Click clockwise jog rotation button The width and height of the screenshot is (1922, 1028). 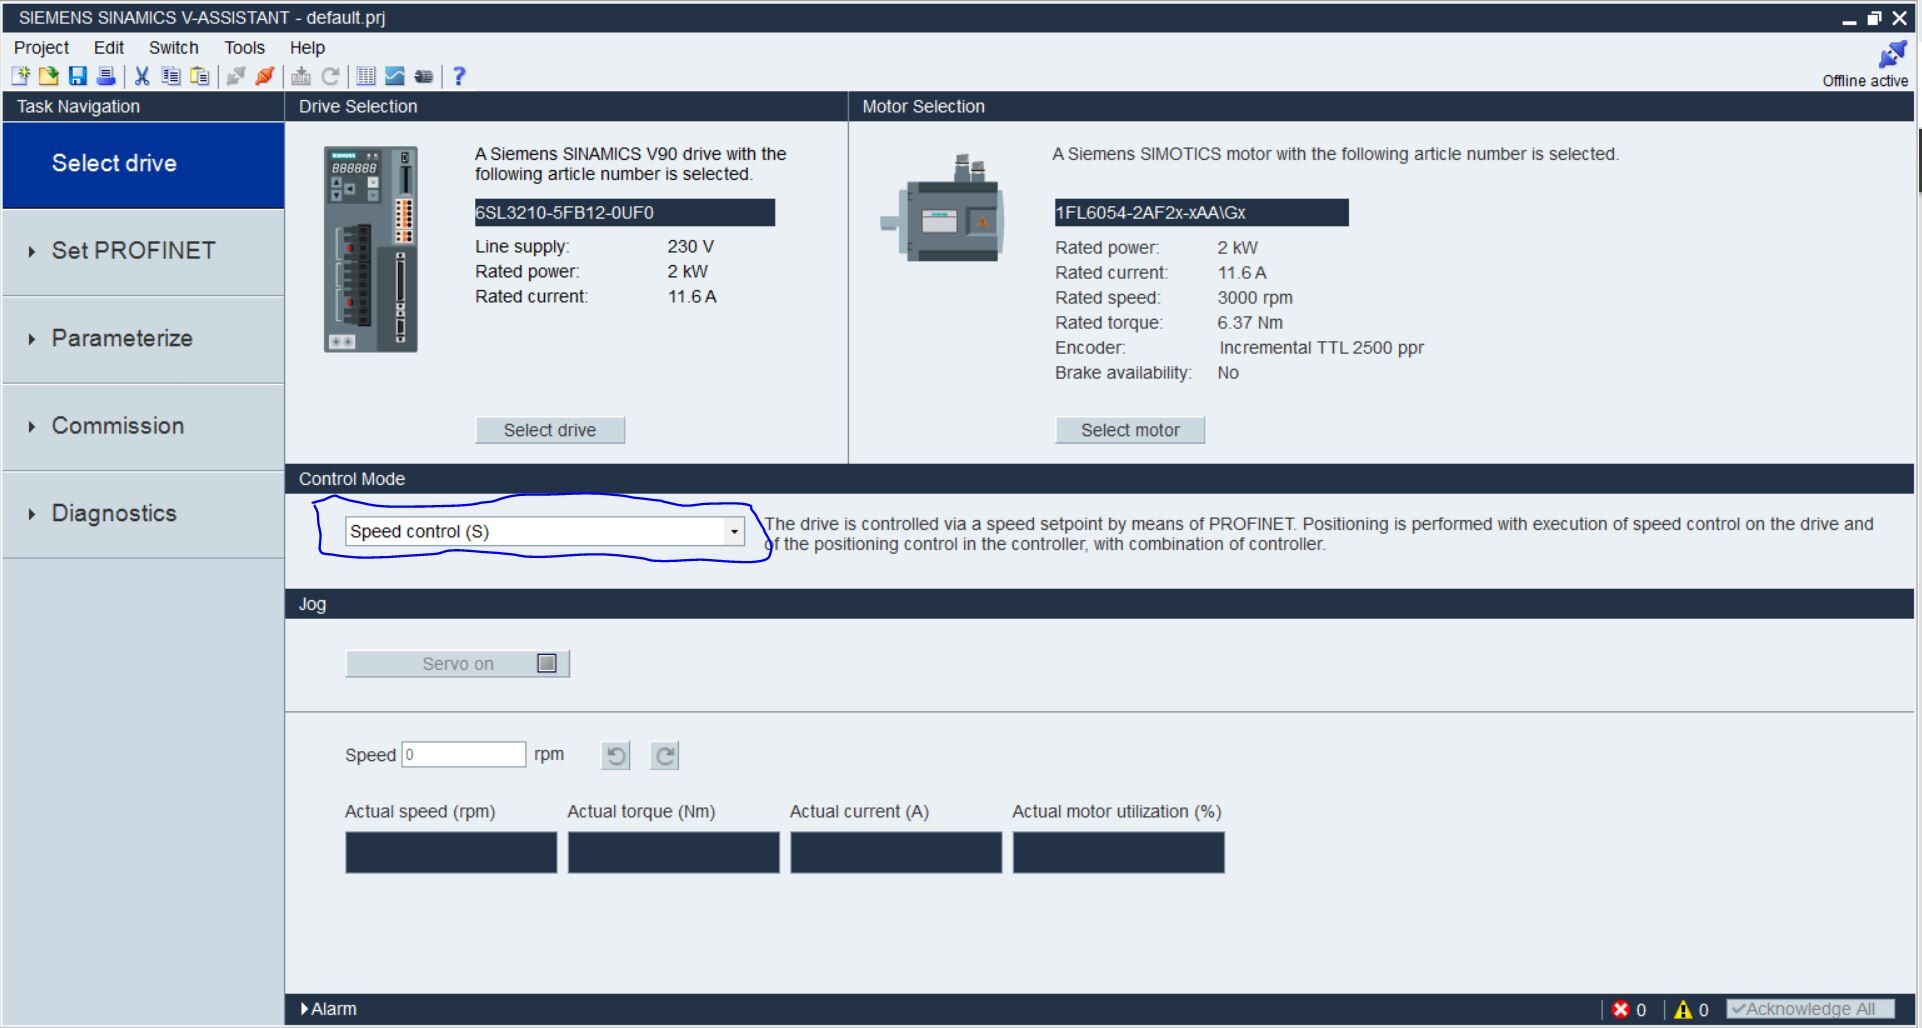[x=665, y=756]
